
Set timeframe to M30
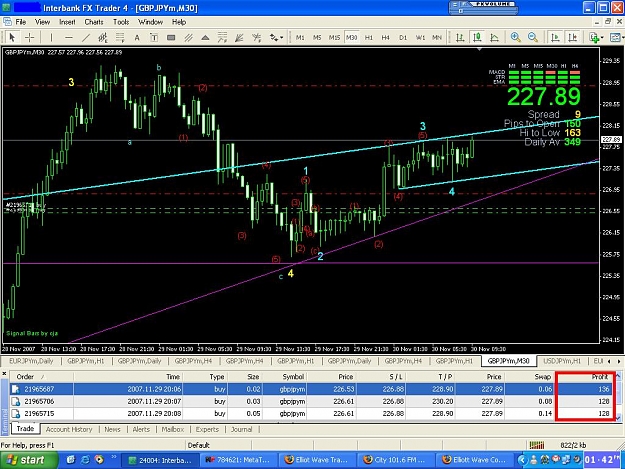tap(351, 37)
